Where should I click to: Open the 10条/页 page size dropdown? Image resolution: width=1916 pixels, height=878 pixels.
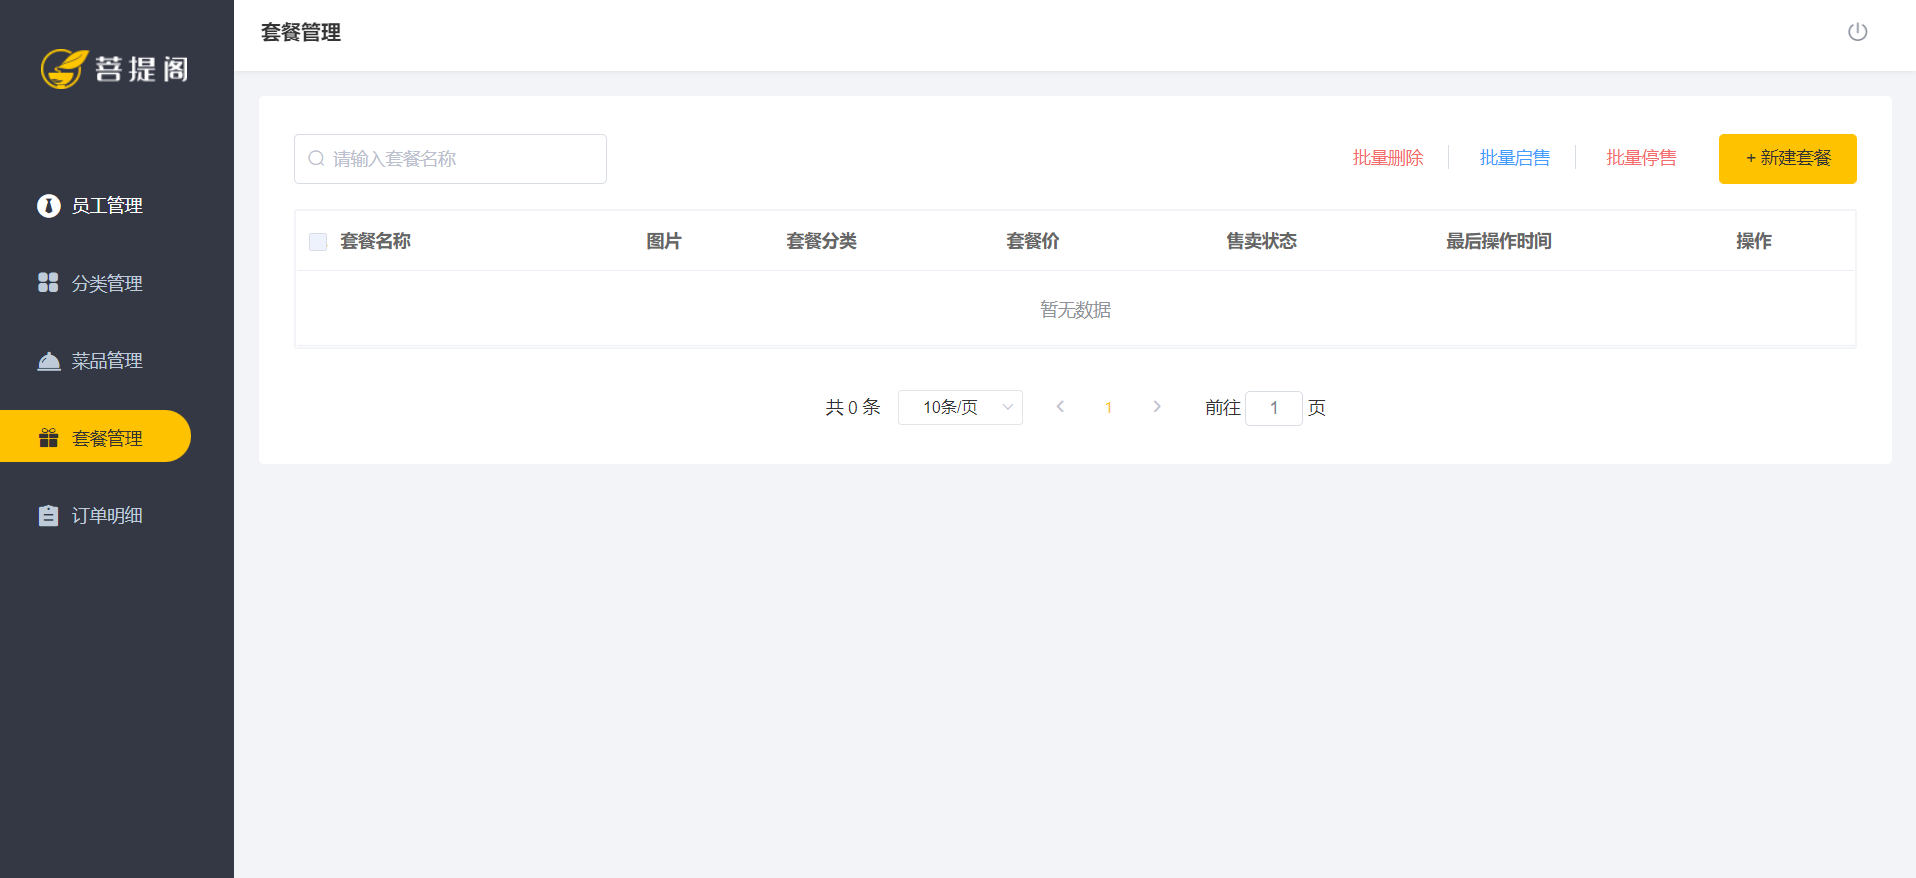pos(960,407)
